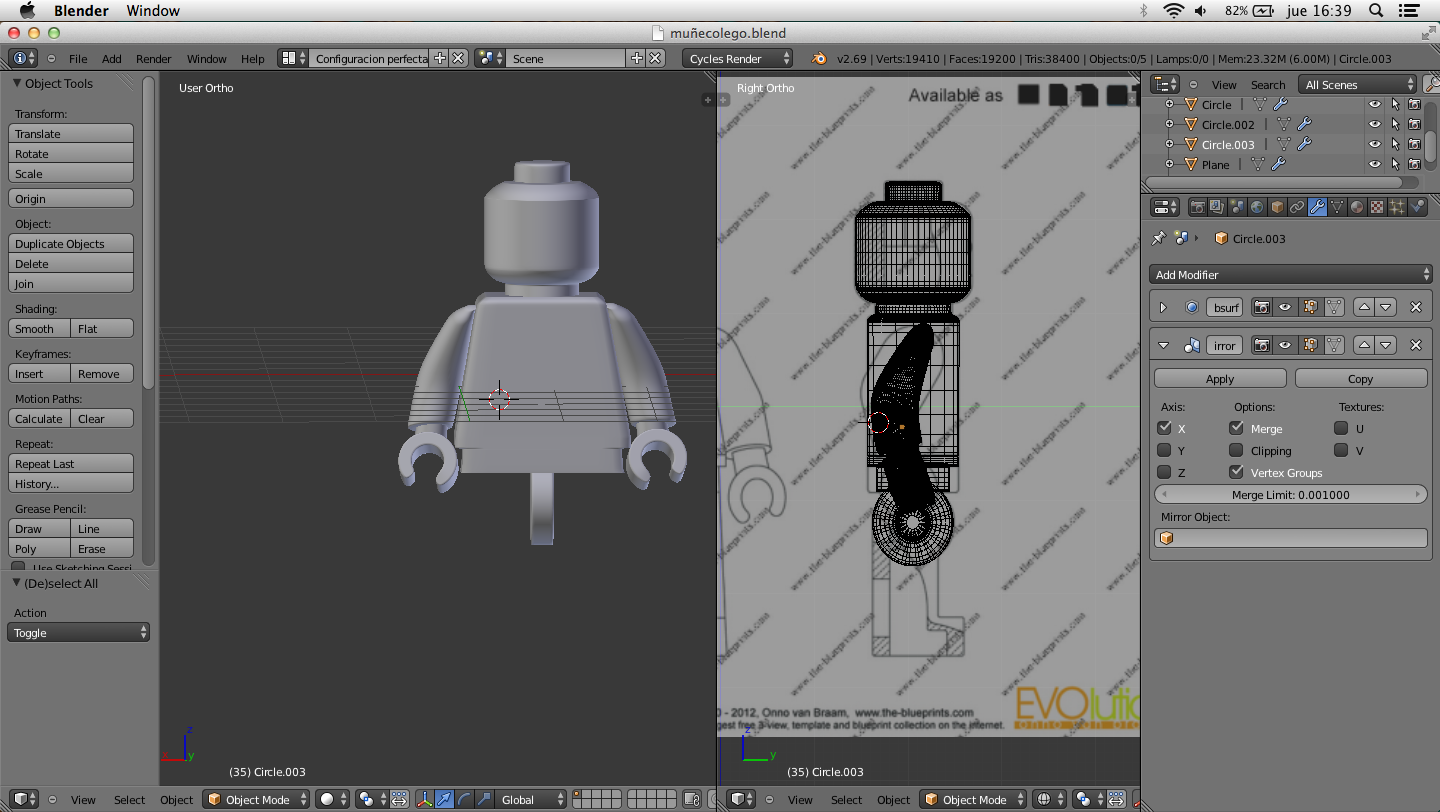Collapse the Object Tools panel
The width and height of the screenshot is (1440, 812).
(x=17, y=84)
